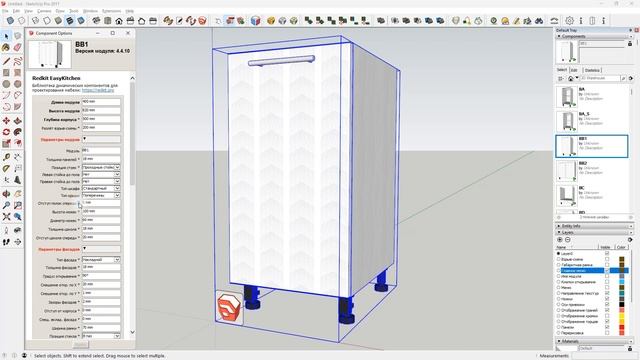Open the Позиция стоек dropdown
The width and height of the screenshot is (640, 360).
[x=101, y=167]
